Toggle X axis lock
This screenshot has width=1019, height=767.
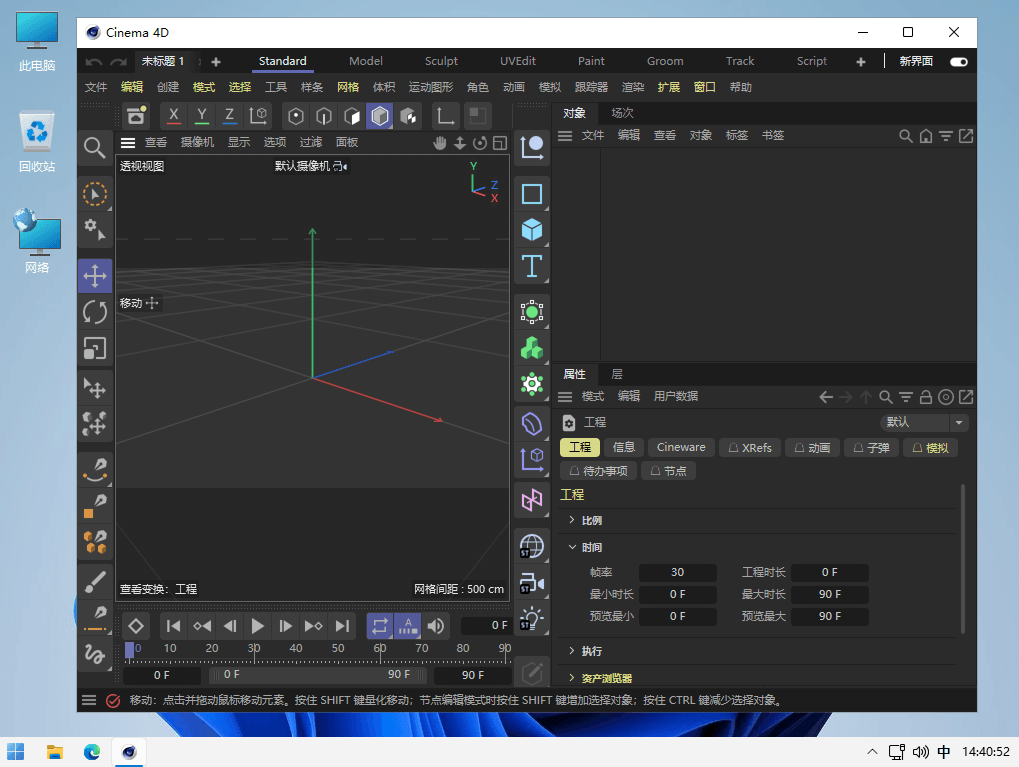[x=174, y=116]
